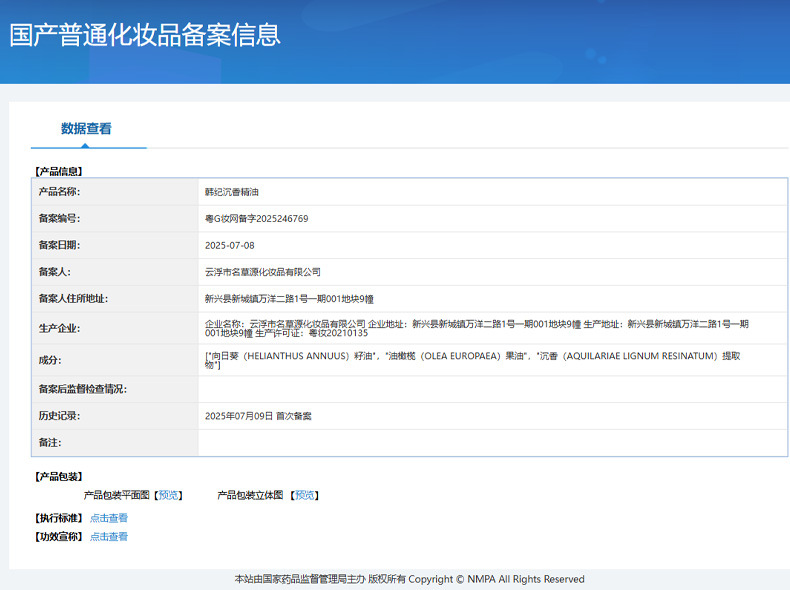The height and width of the screenshot is (590, 790).
Task: Click the filing date 2025-07-08
Action: [x=229, y=245]
